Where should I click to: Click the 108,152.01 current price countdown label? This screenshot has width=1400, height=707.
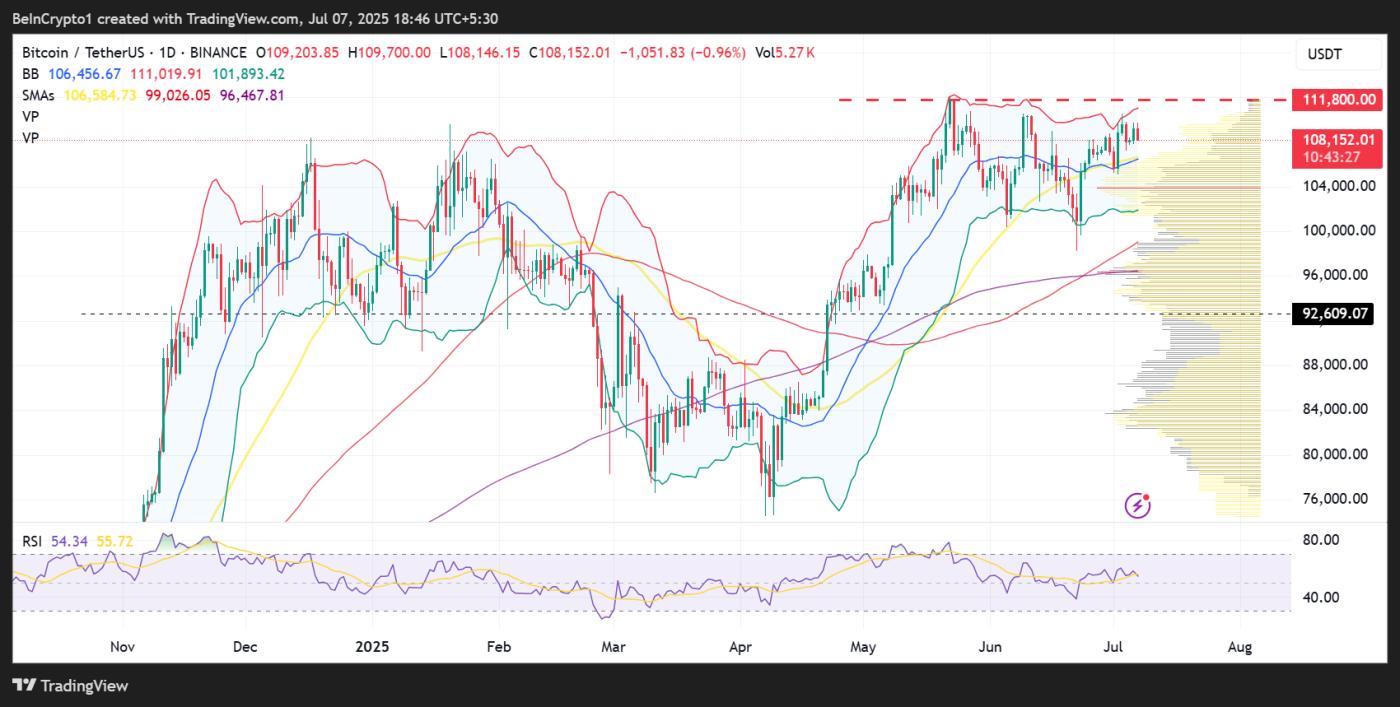[x=1335, y=148]
